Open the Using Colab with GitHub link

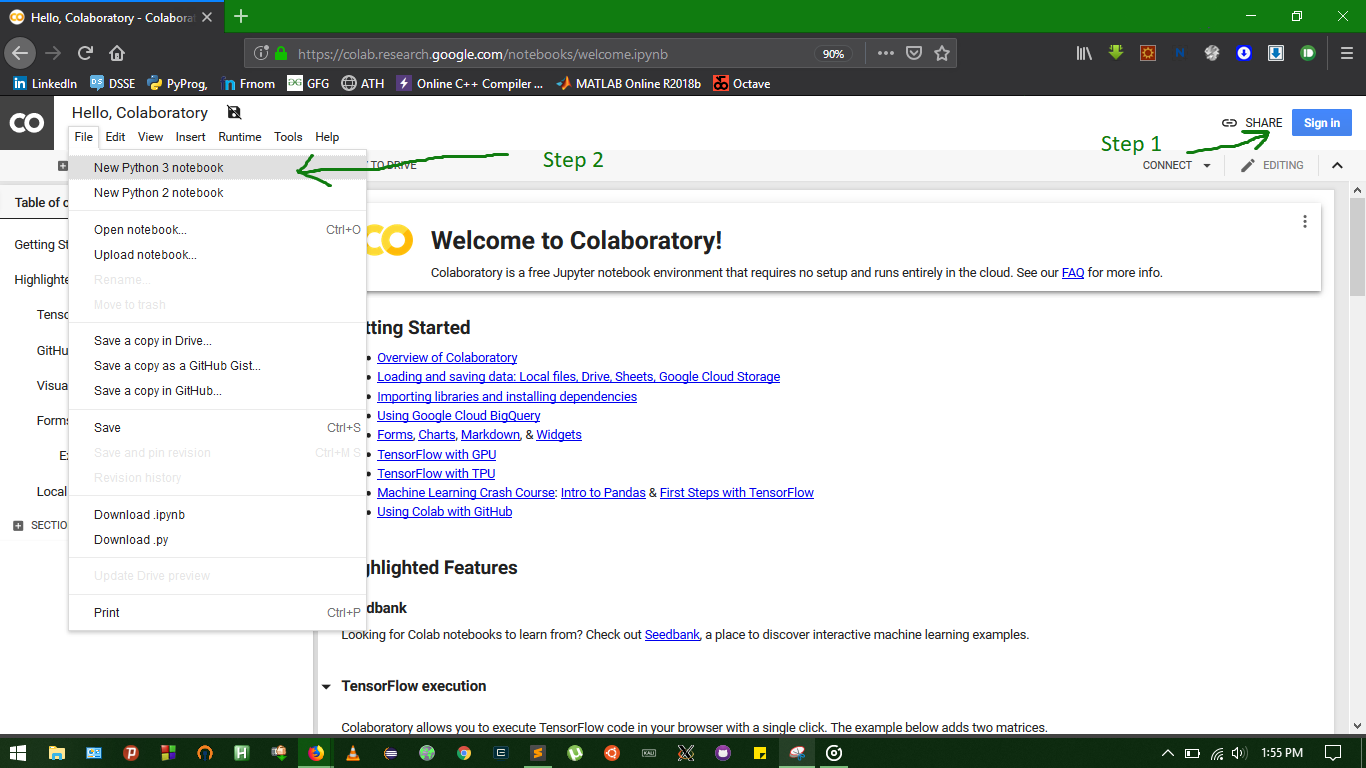pos(444,512)
